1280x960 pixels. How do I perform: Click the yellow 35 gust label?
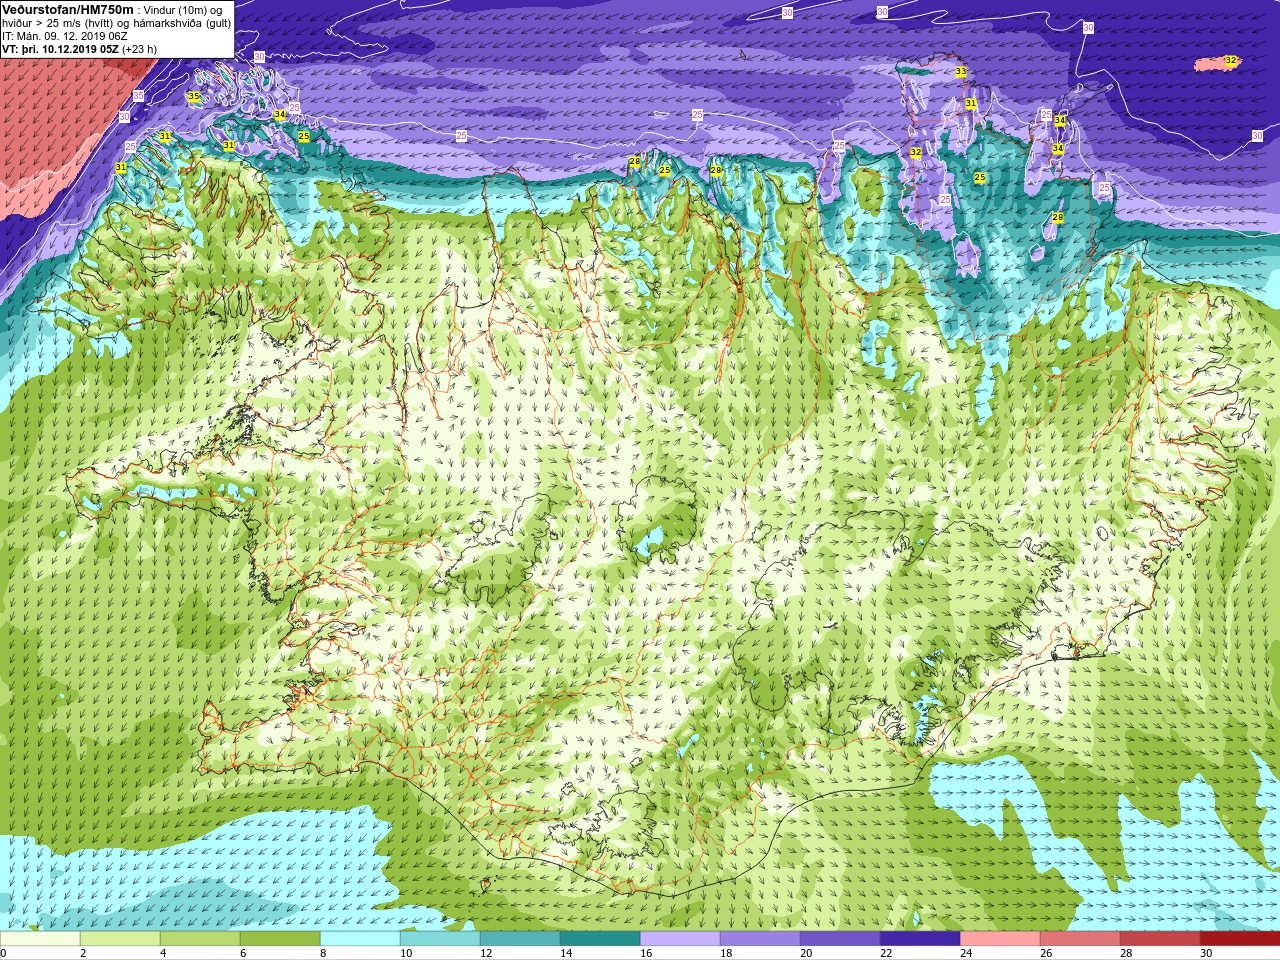pos(194,97)
